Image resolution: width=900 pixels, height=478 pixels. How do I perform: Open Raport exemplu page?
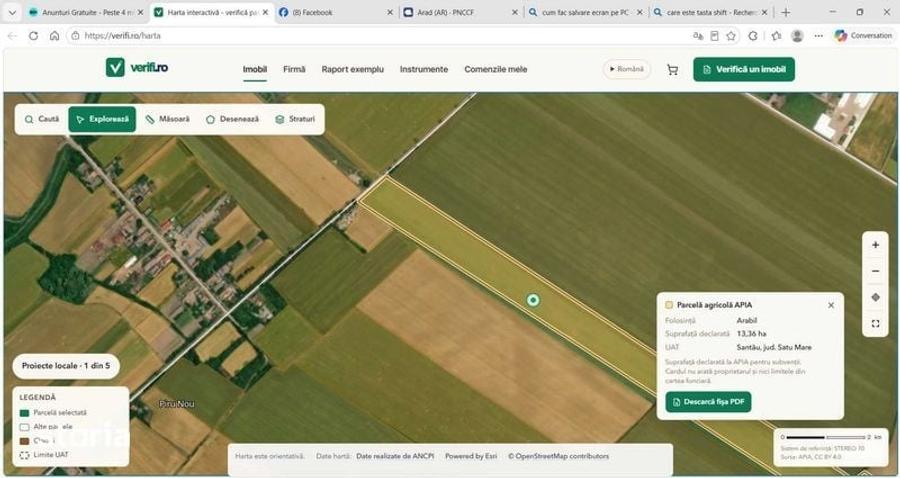coord(352,69)
